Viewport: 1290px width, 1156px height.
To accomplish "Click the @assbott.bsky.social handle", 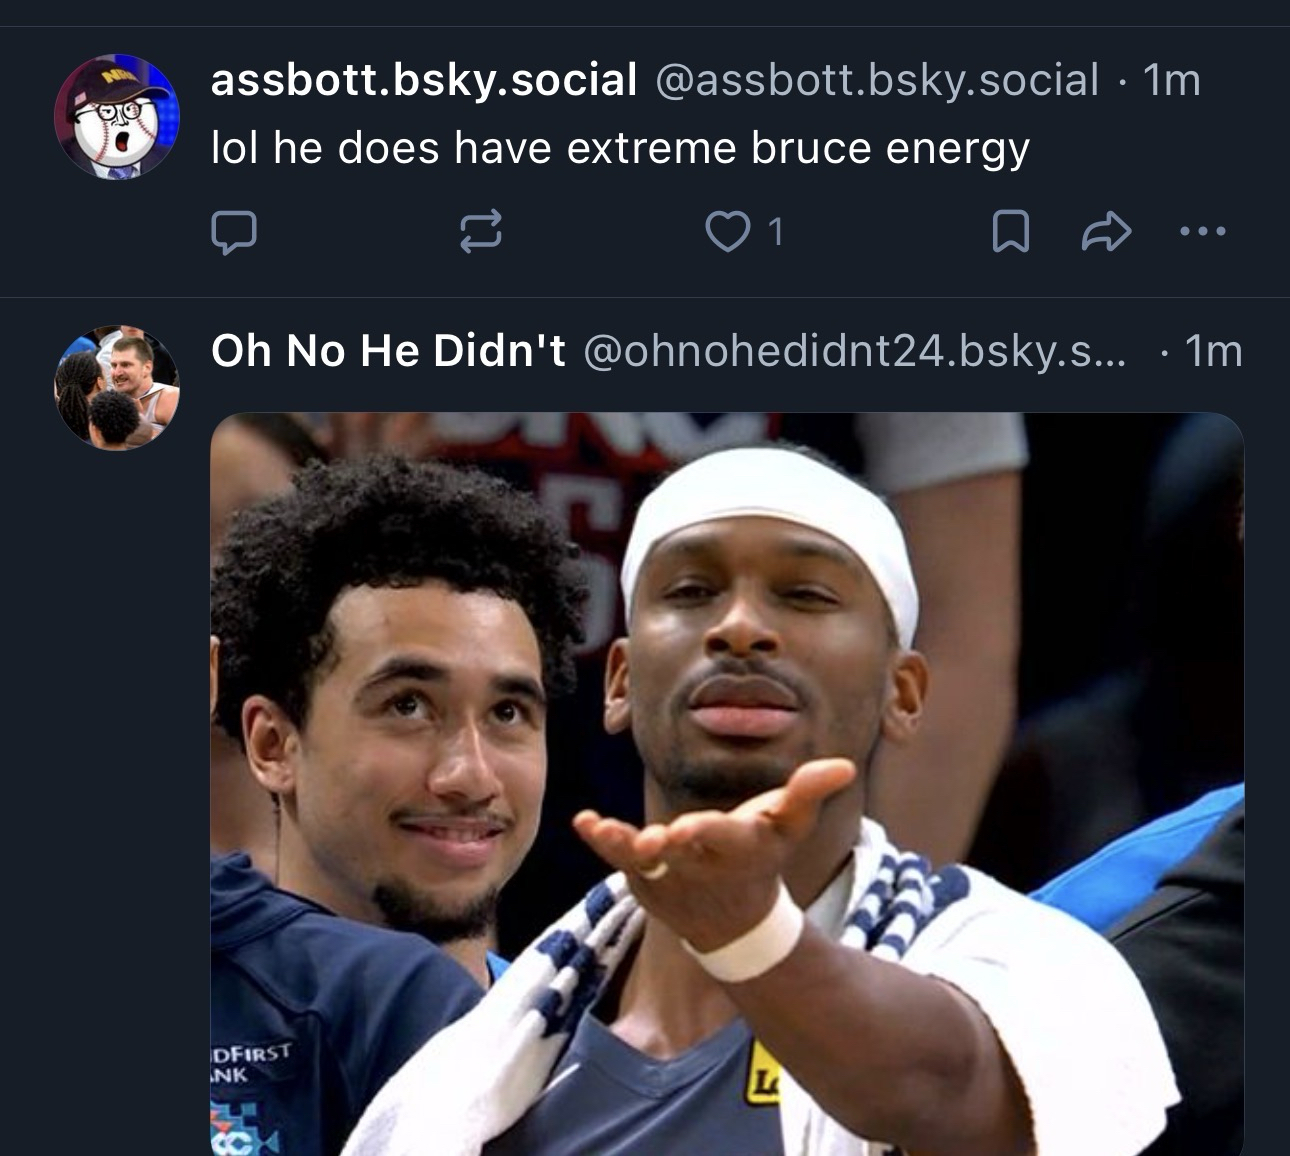I will (x=877, y=80).
